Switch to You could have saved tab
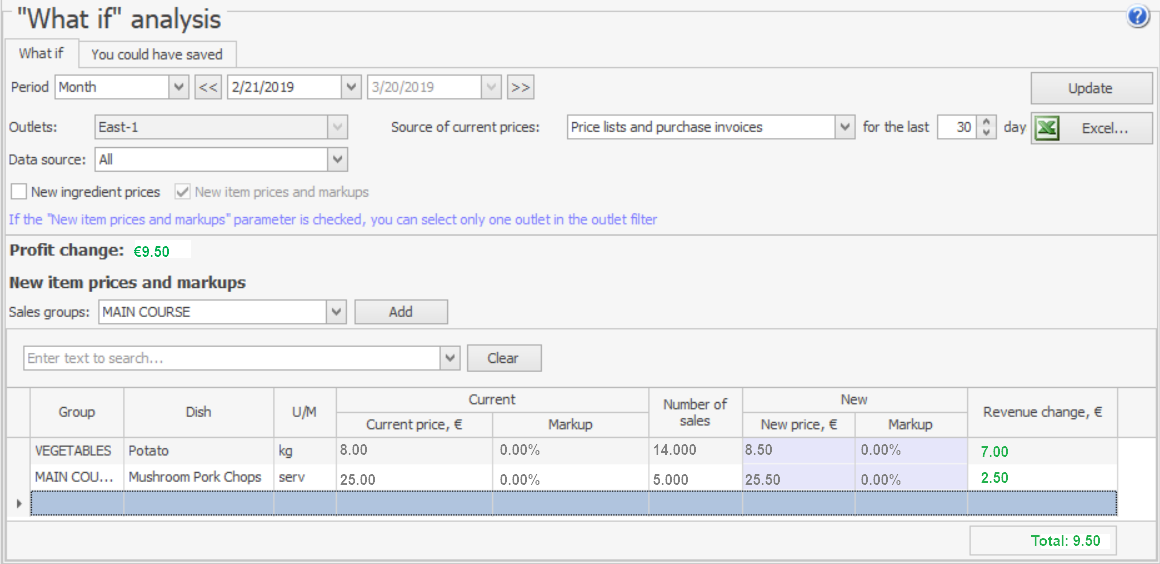Screen dimensions: 1160x564 click(157, 54)
